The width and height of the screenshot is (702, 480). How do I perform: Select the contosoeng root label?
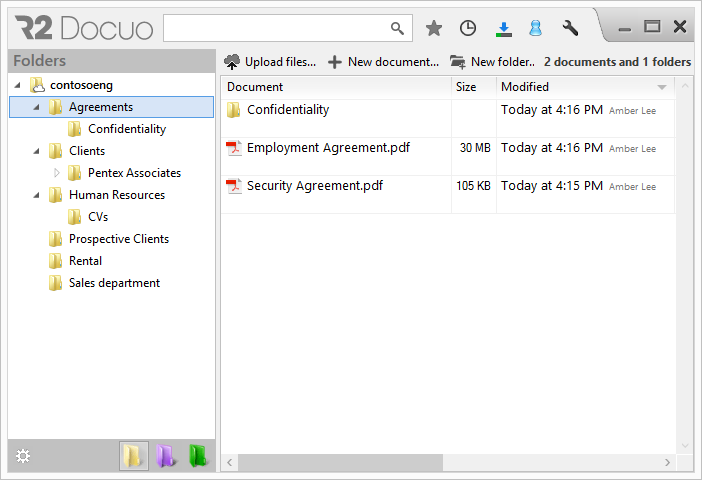click(x=81, y=85)
